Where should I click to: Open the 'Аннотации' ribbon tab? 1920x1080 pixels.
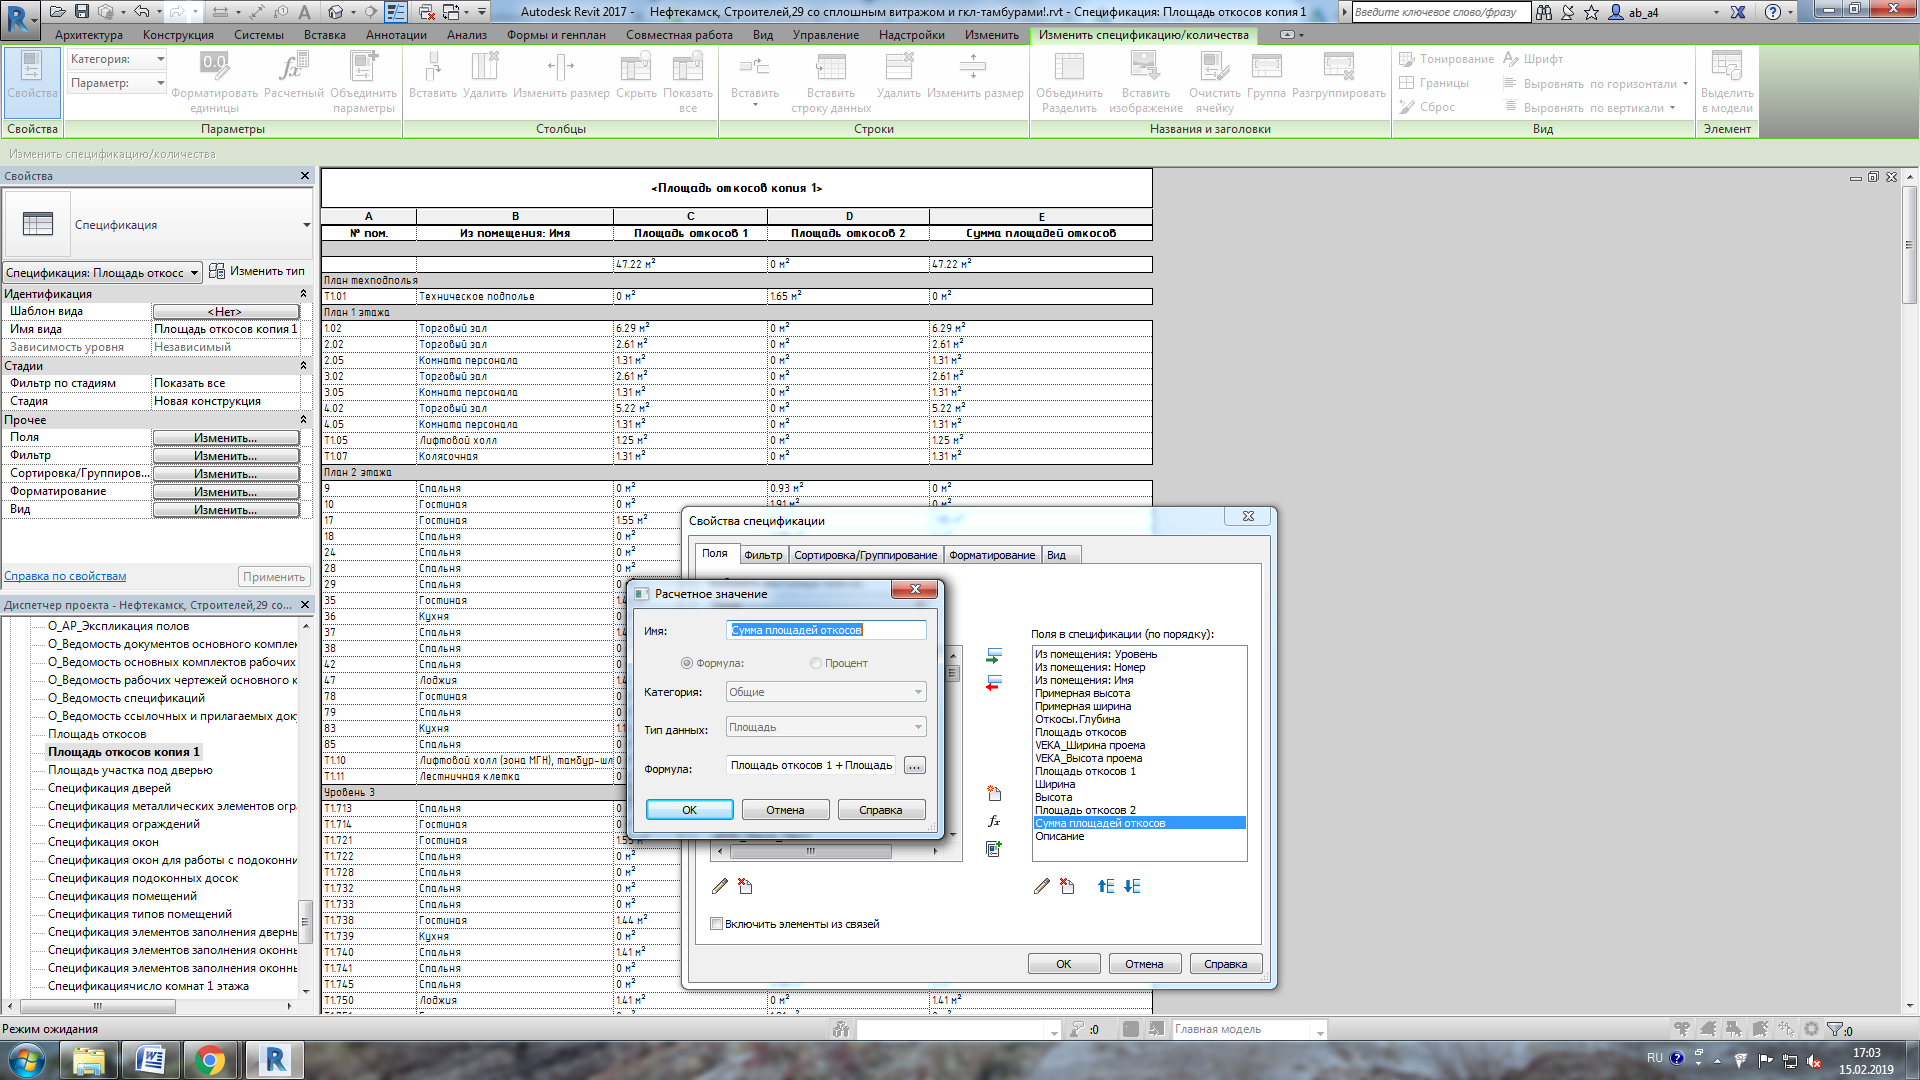396,35
